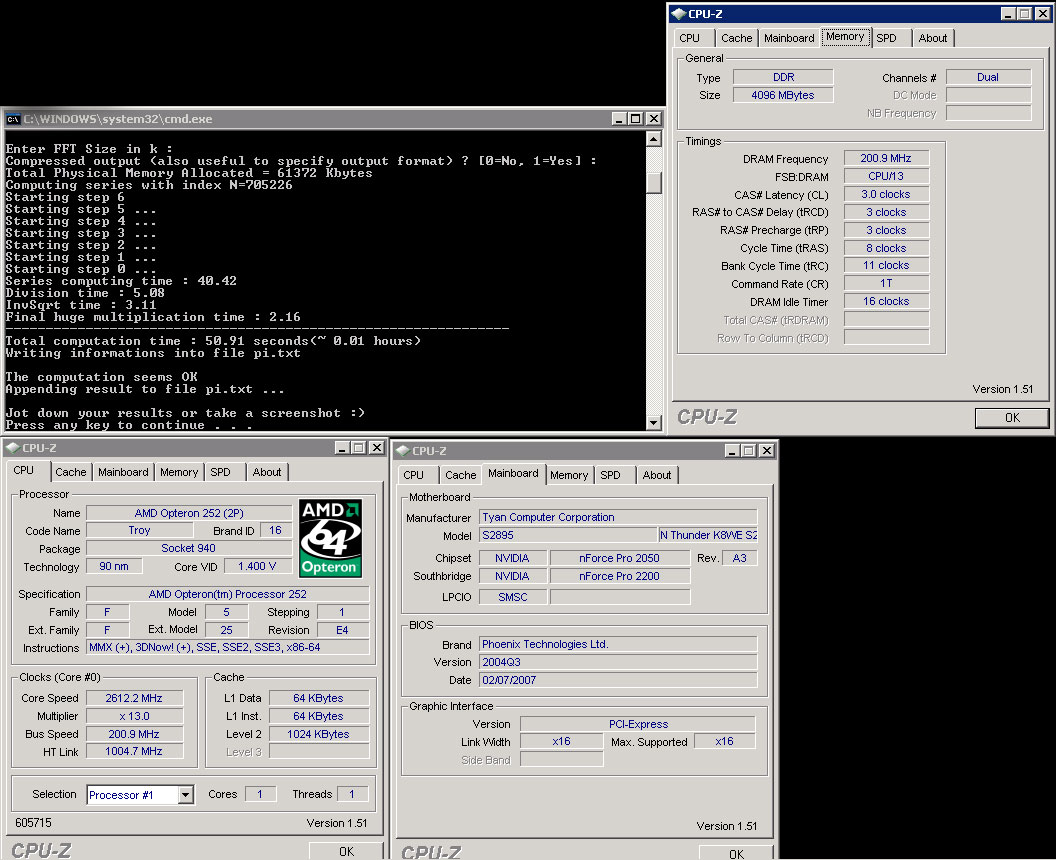
Task: Select Memory tab in Memory window
Action: point(845,37)
